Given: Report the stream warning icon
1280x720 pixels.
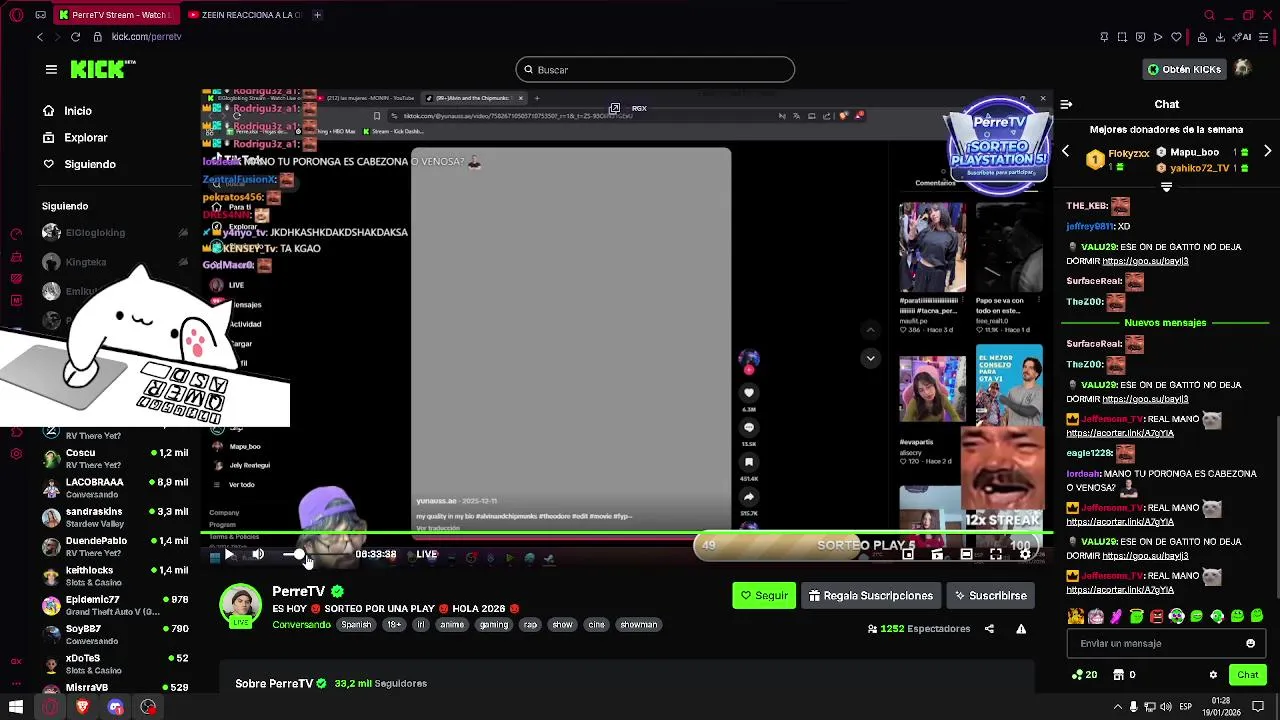Looking at the screenshot, I should (1021, 629).
